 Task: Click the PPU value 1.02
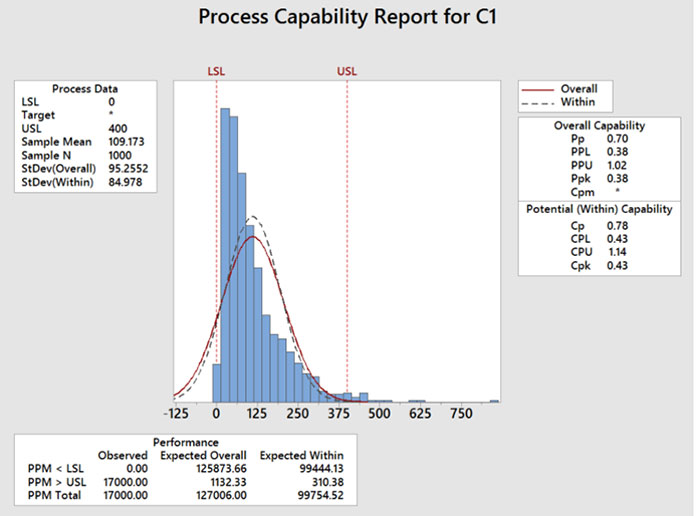[617, 165]
